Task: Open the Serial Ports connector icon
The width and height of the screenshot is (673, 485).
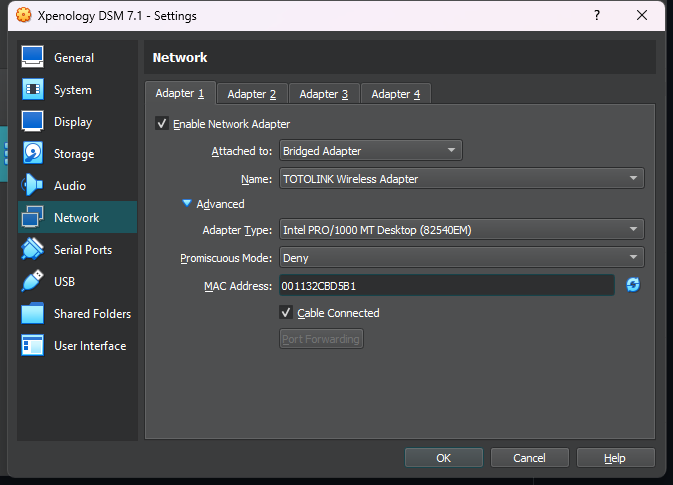Action: pos(32,249)
